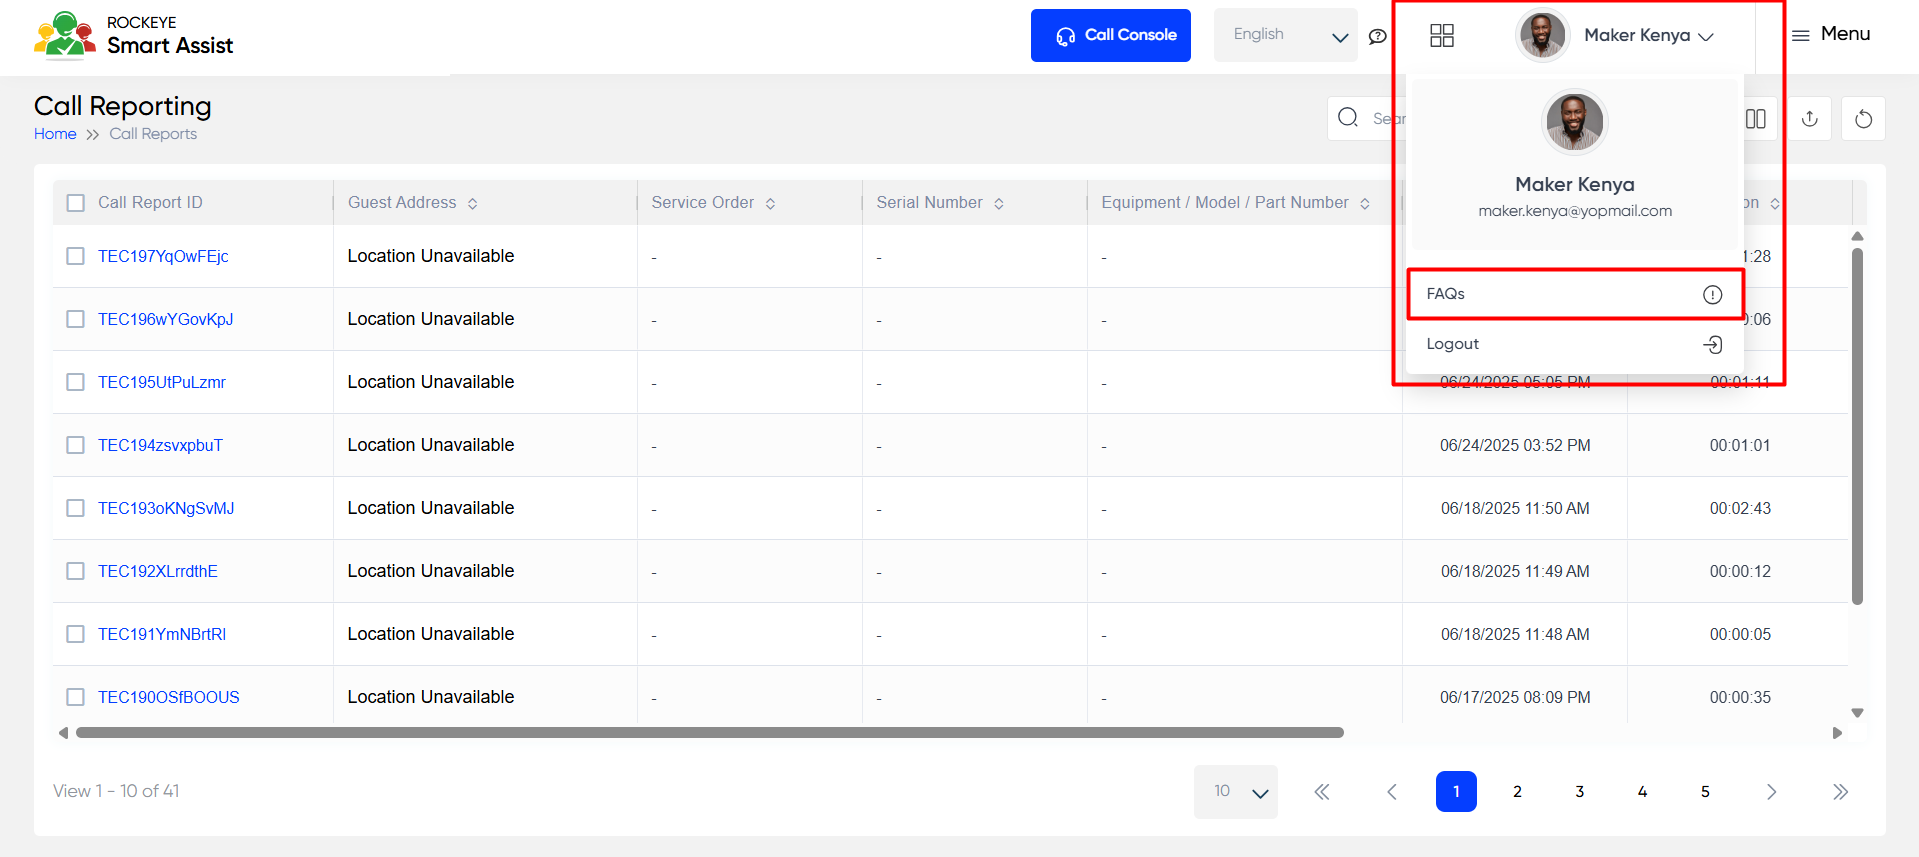Open the English language dropdown
1919x857 pixels.
tap(1285, 35)
